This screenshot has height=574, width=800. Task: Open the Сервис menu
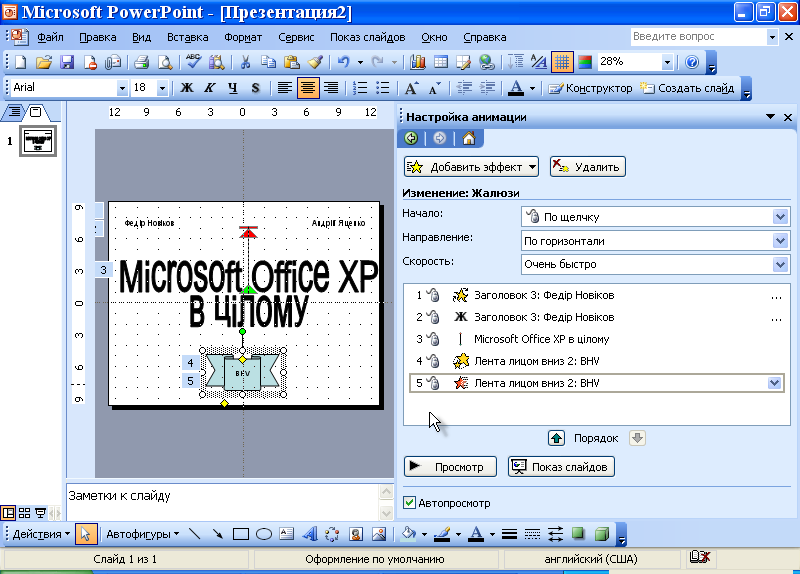pos(296,37)
